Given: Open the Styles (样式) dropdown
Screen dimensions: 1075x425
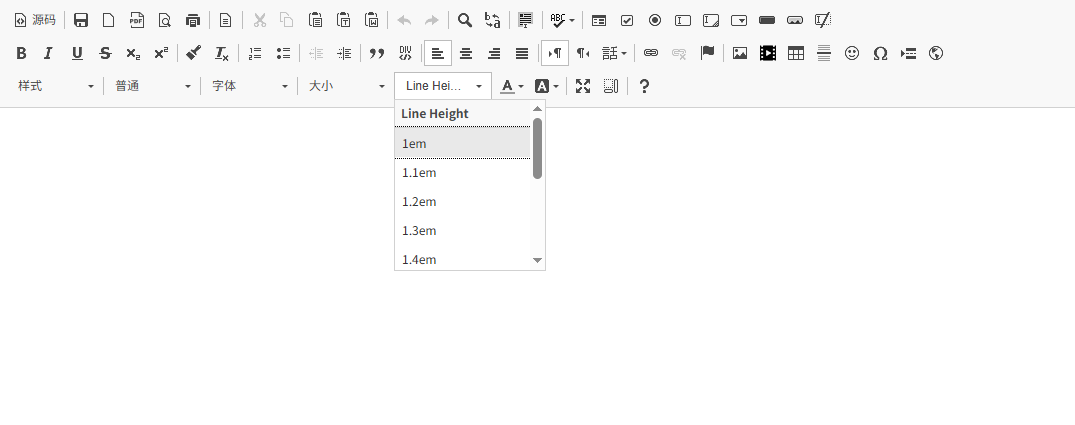Looking at the screenshot, I should (x=56, y=86).
